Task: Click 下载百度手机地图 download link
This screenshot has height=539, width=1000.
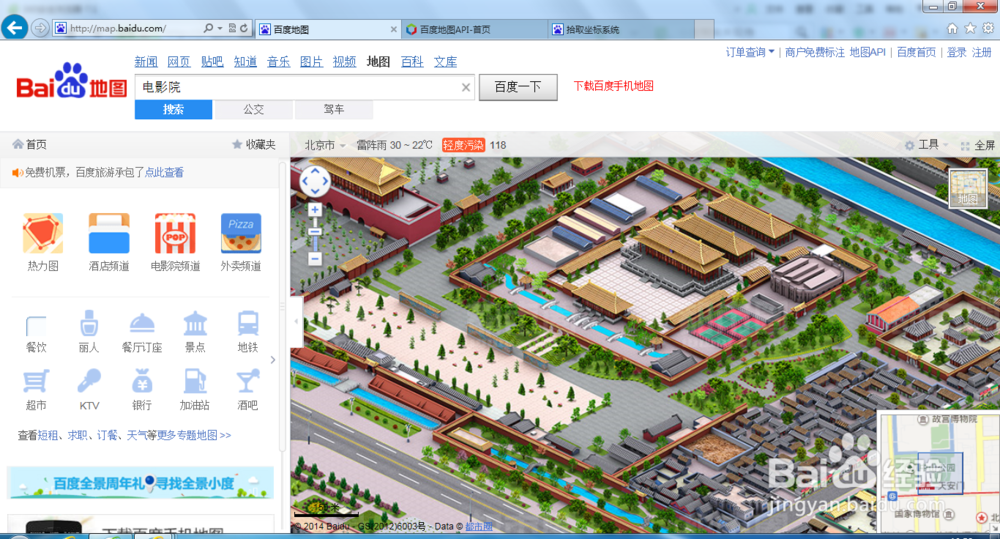Action: [x=614, y=86]
